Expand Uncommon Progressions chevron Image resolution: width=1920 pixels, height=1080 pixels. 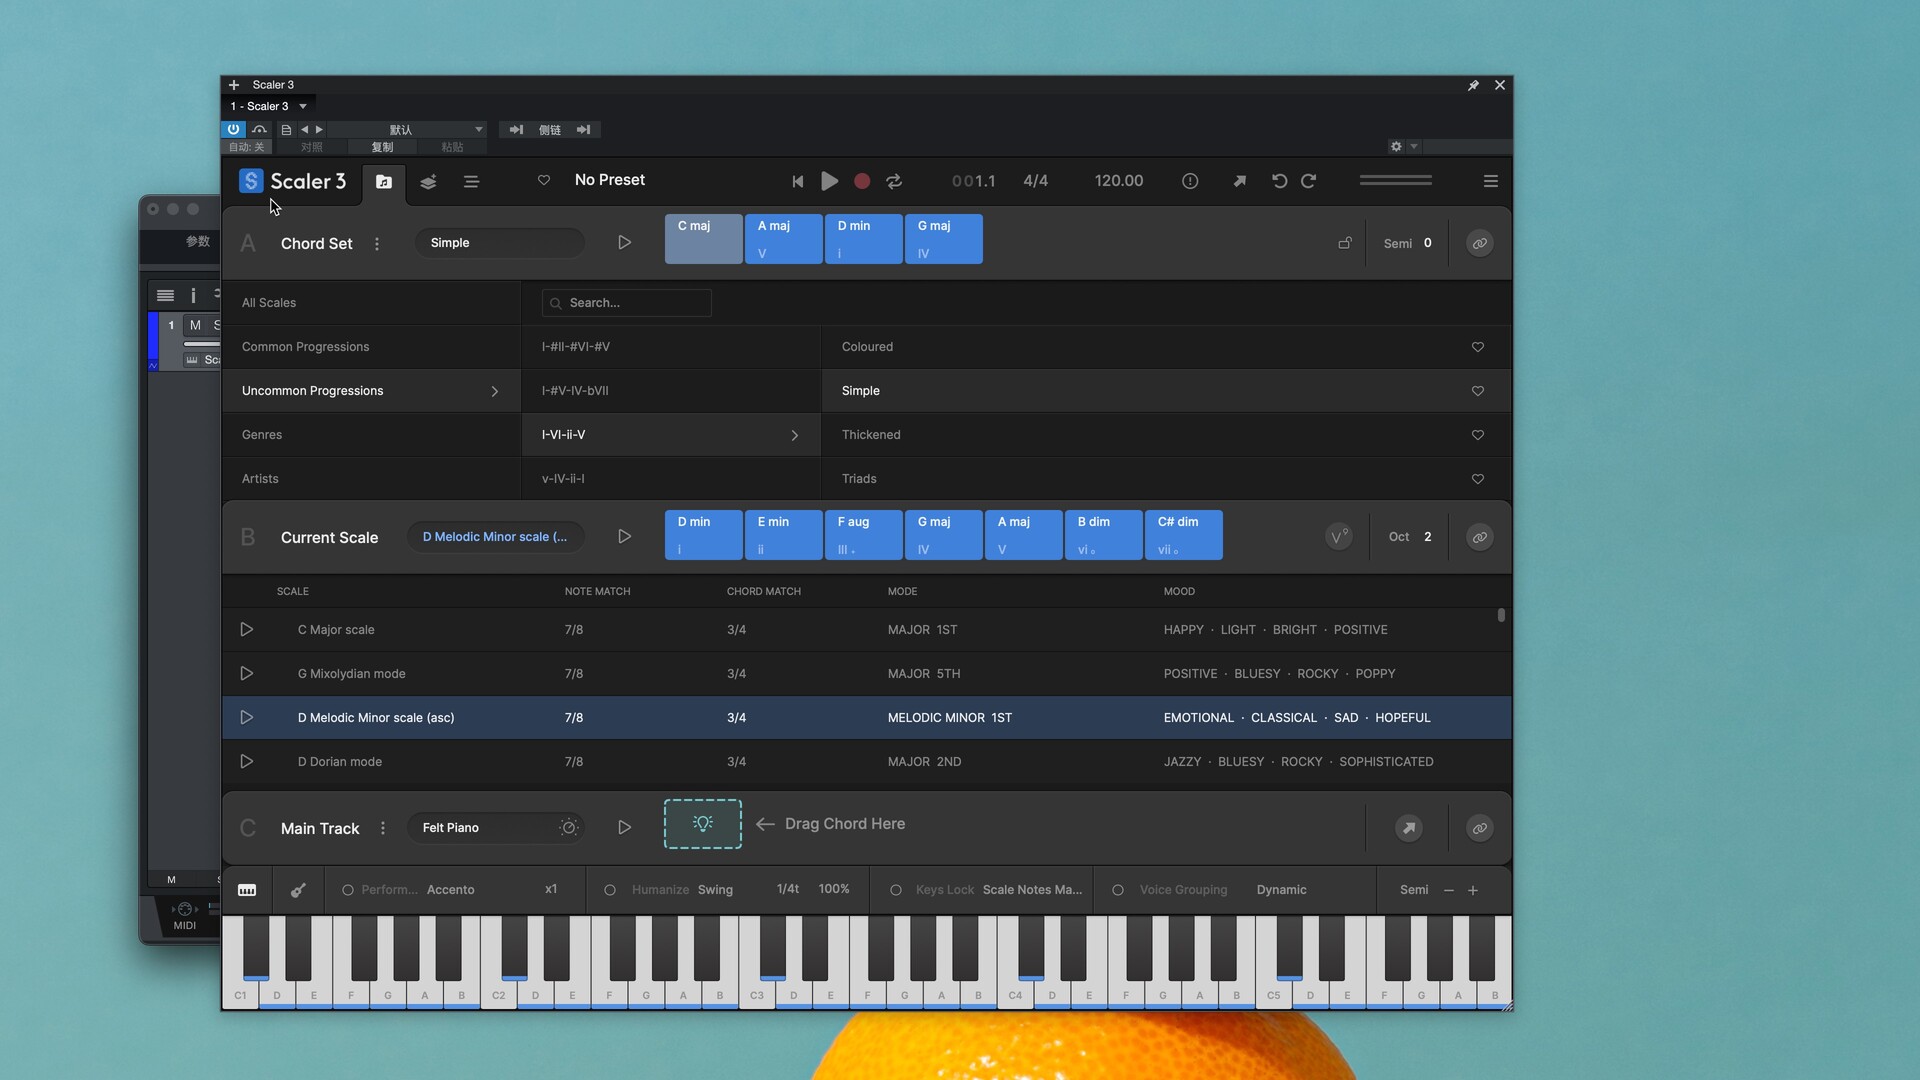click(x=495, y=392)
